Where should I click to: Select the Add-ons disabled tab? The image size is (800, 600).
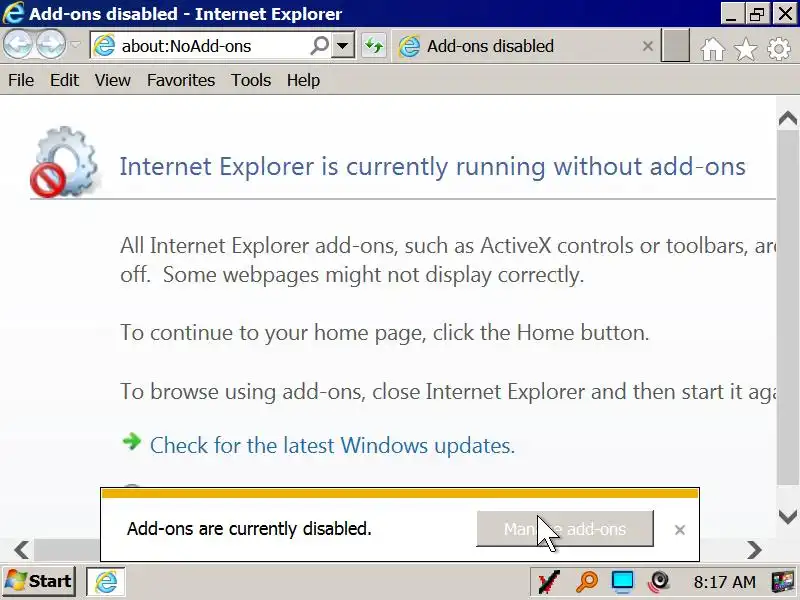click(526, 46)
